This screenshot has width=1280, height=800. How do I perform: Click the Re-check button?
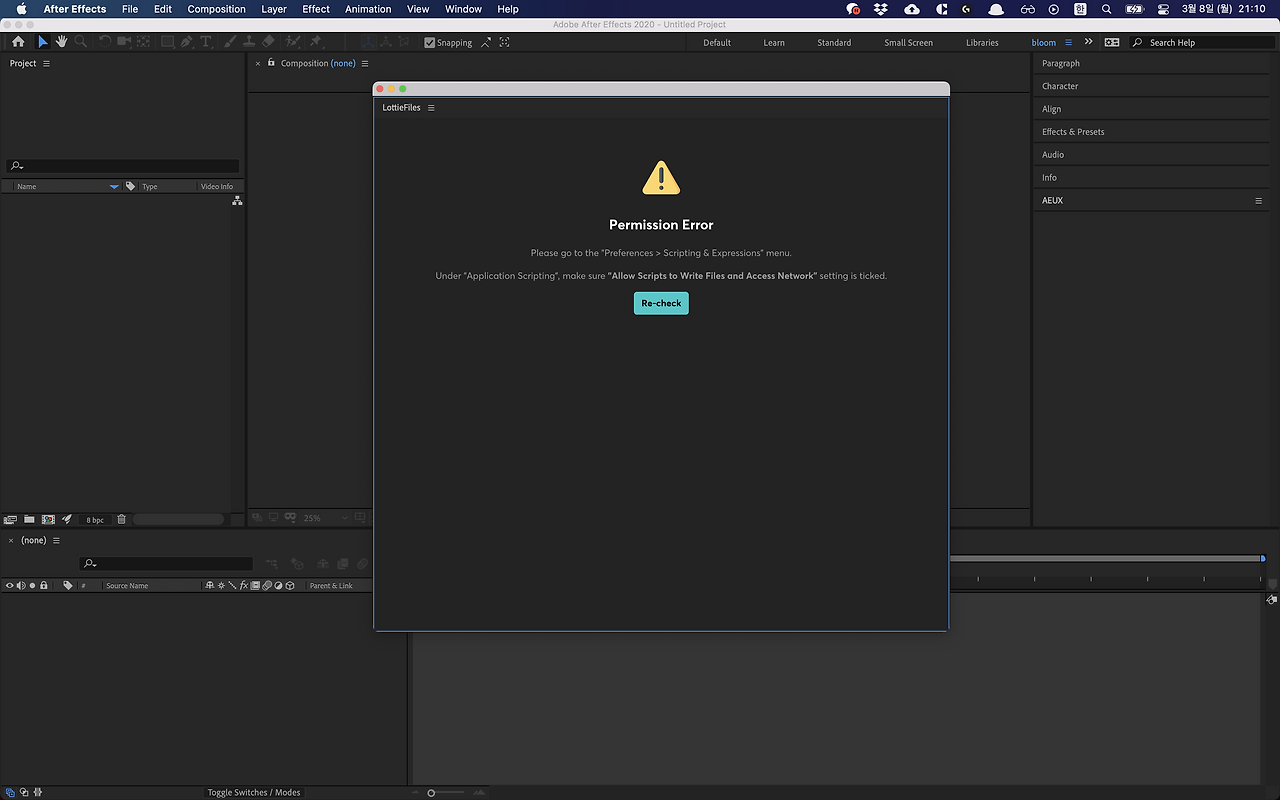(661, 303)
